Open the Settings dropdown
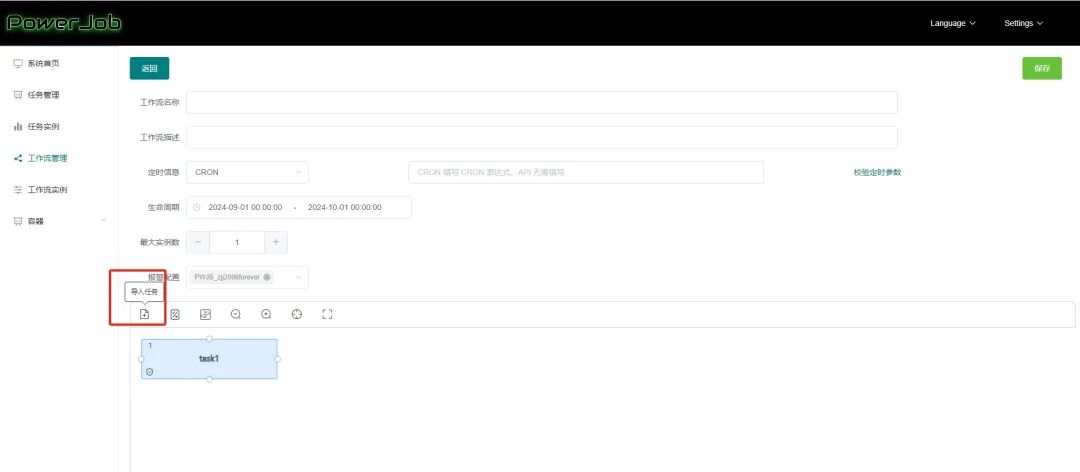Viewport: 1080px width, 472px height. pos(1024,23)
